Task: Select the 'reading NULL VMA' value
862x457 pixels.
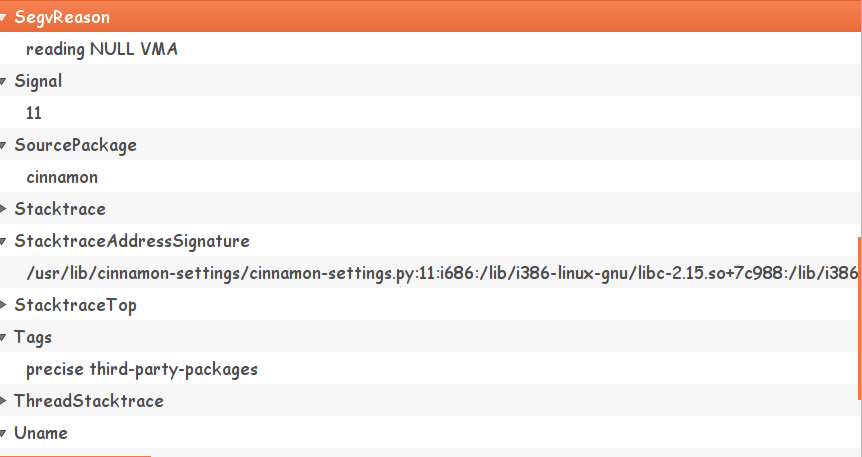Action: tap(102, 49)
